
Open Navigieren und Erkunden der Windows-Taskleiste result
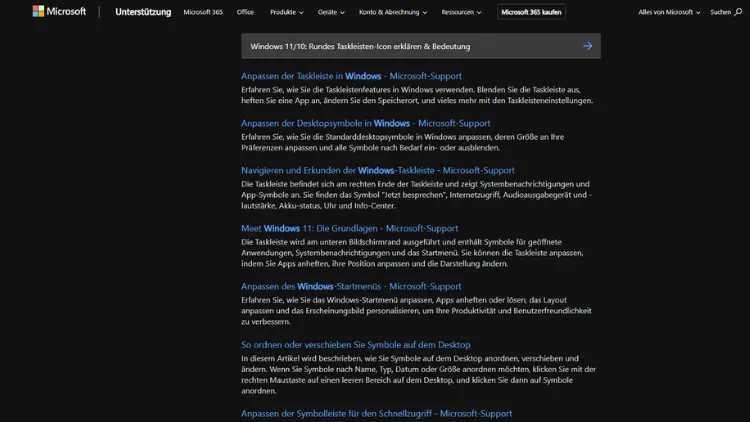point(378,170)
